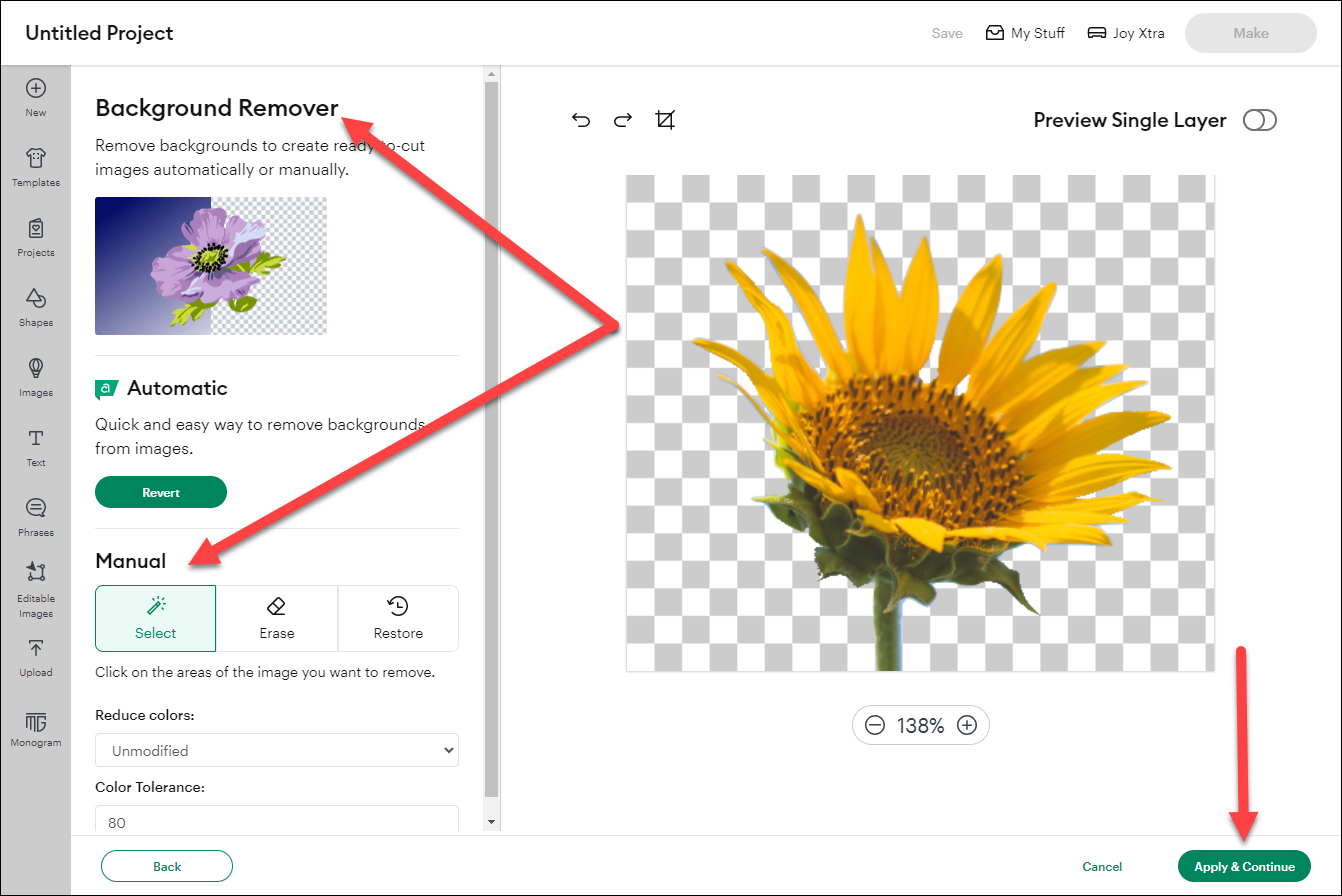Zoom out with the minus icon
The image size is (1342, 896).
[875, 726]
